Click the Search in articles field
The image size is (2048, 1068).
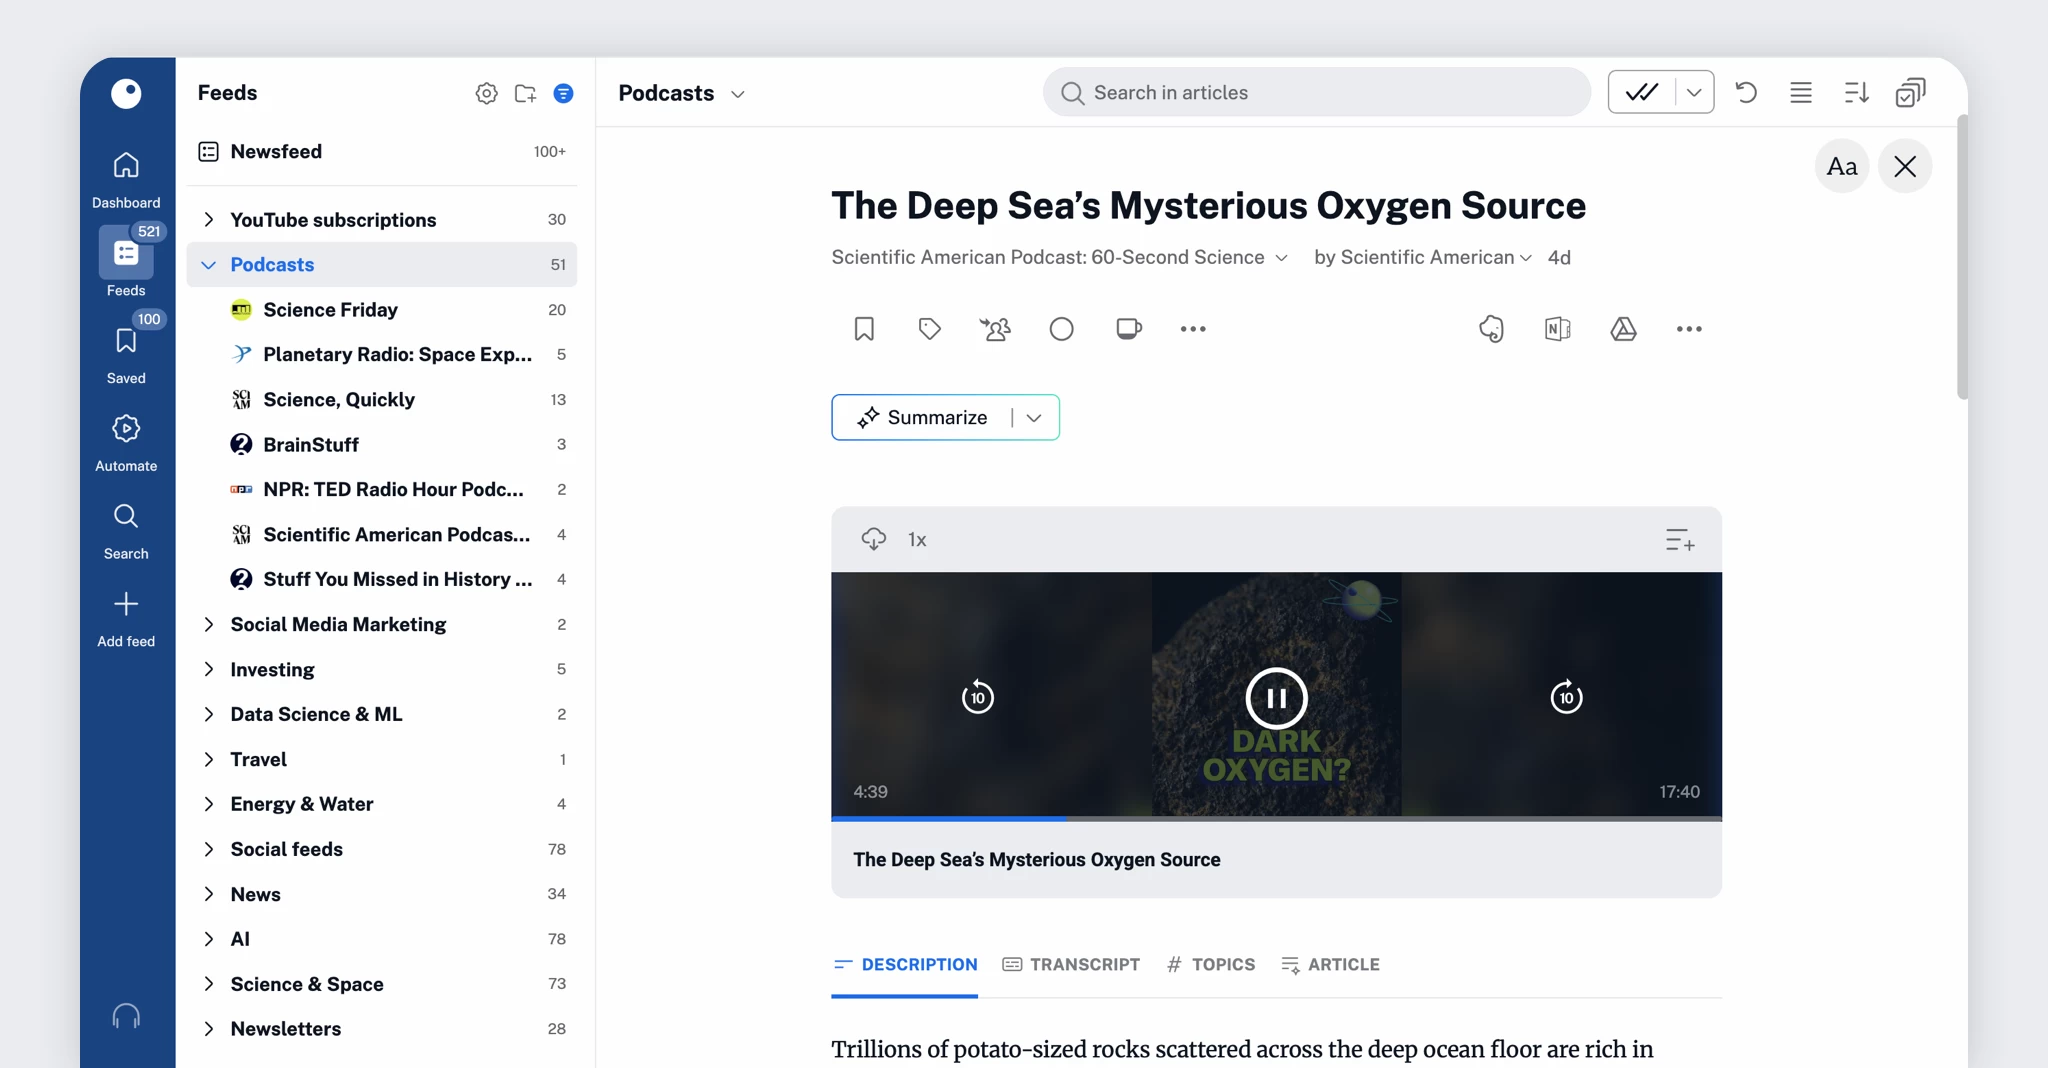click(x=1316, y=92)
